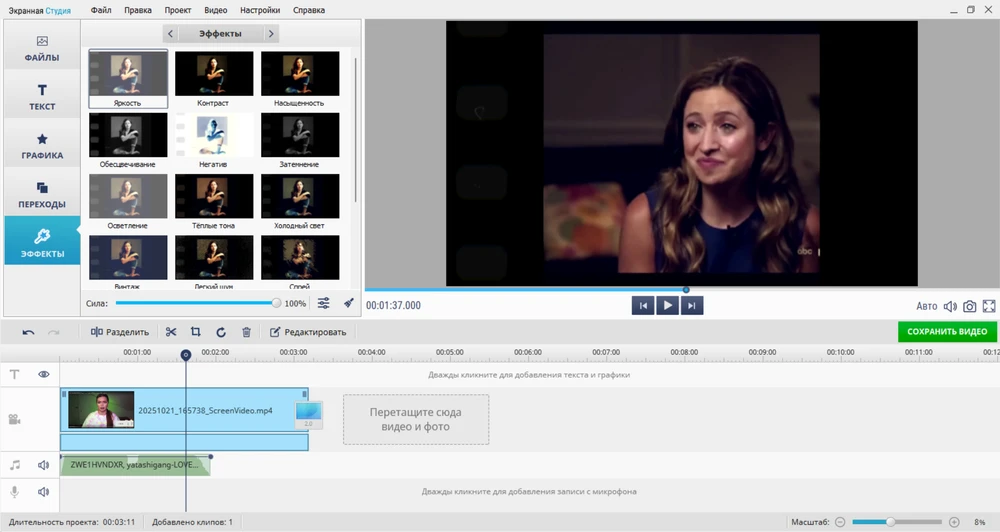1000x532 pixels.
Task: Switch to the Переходы tab
Action: click(43, 194)
